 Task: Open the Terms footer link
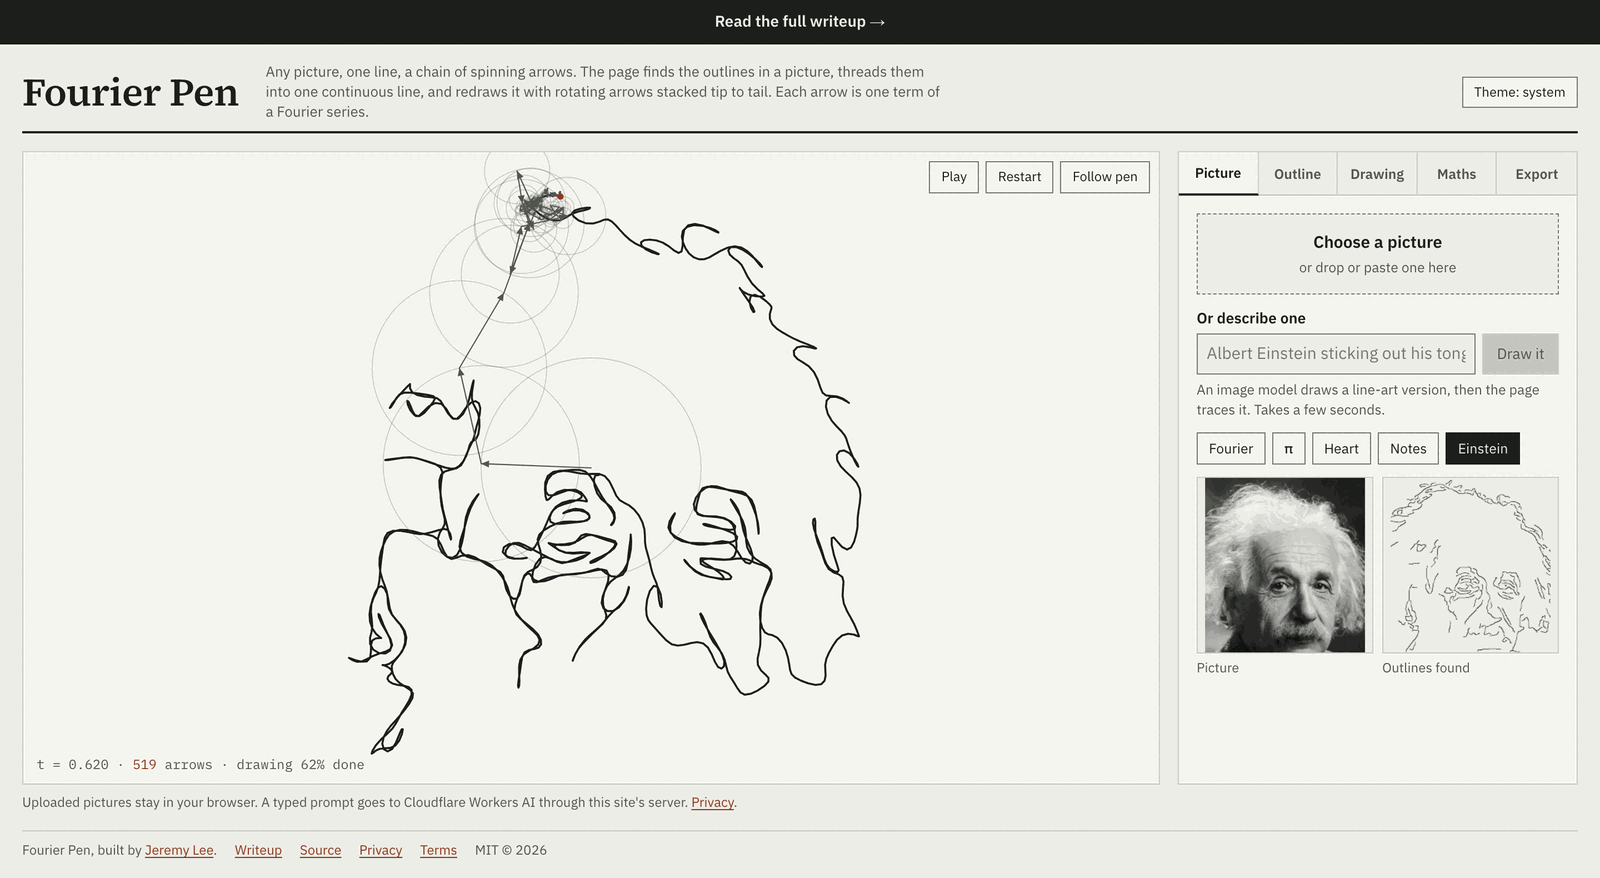(x=438, y=850)
